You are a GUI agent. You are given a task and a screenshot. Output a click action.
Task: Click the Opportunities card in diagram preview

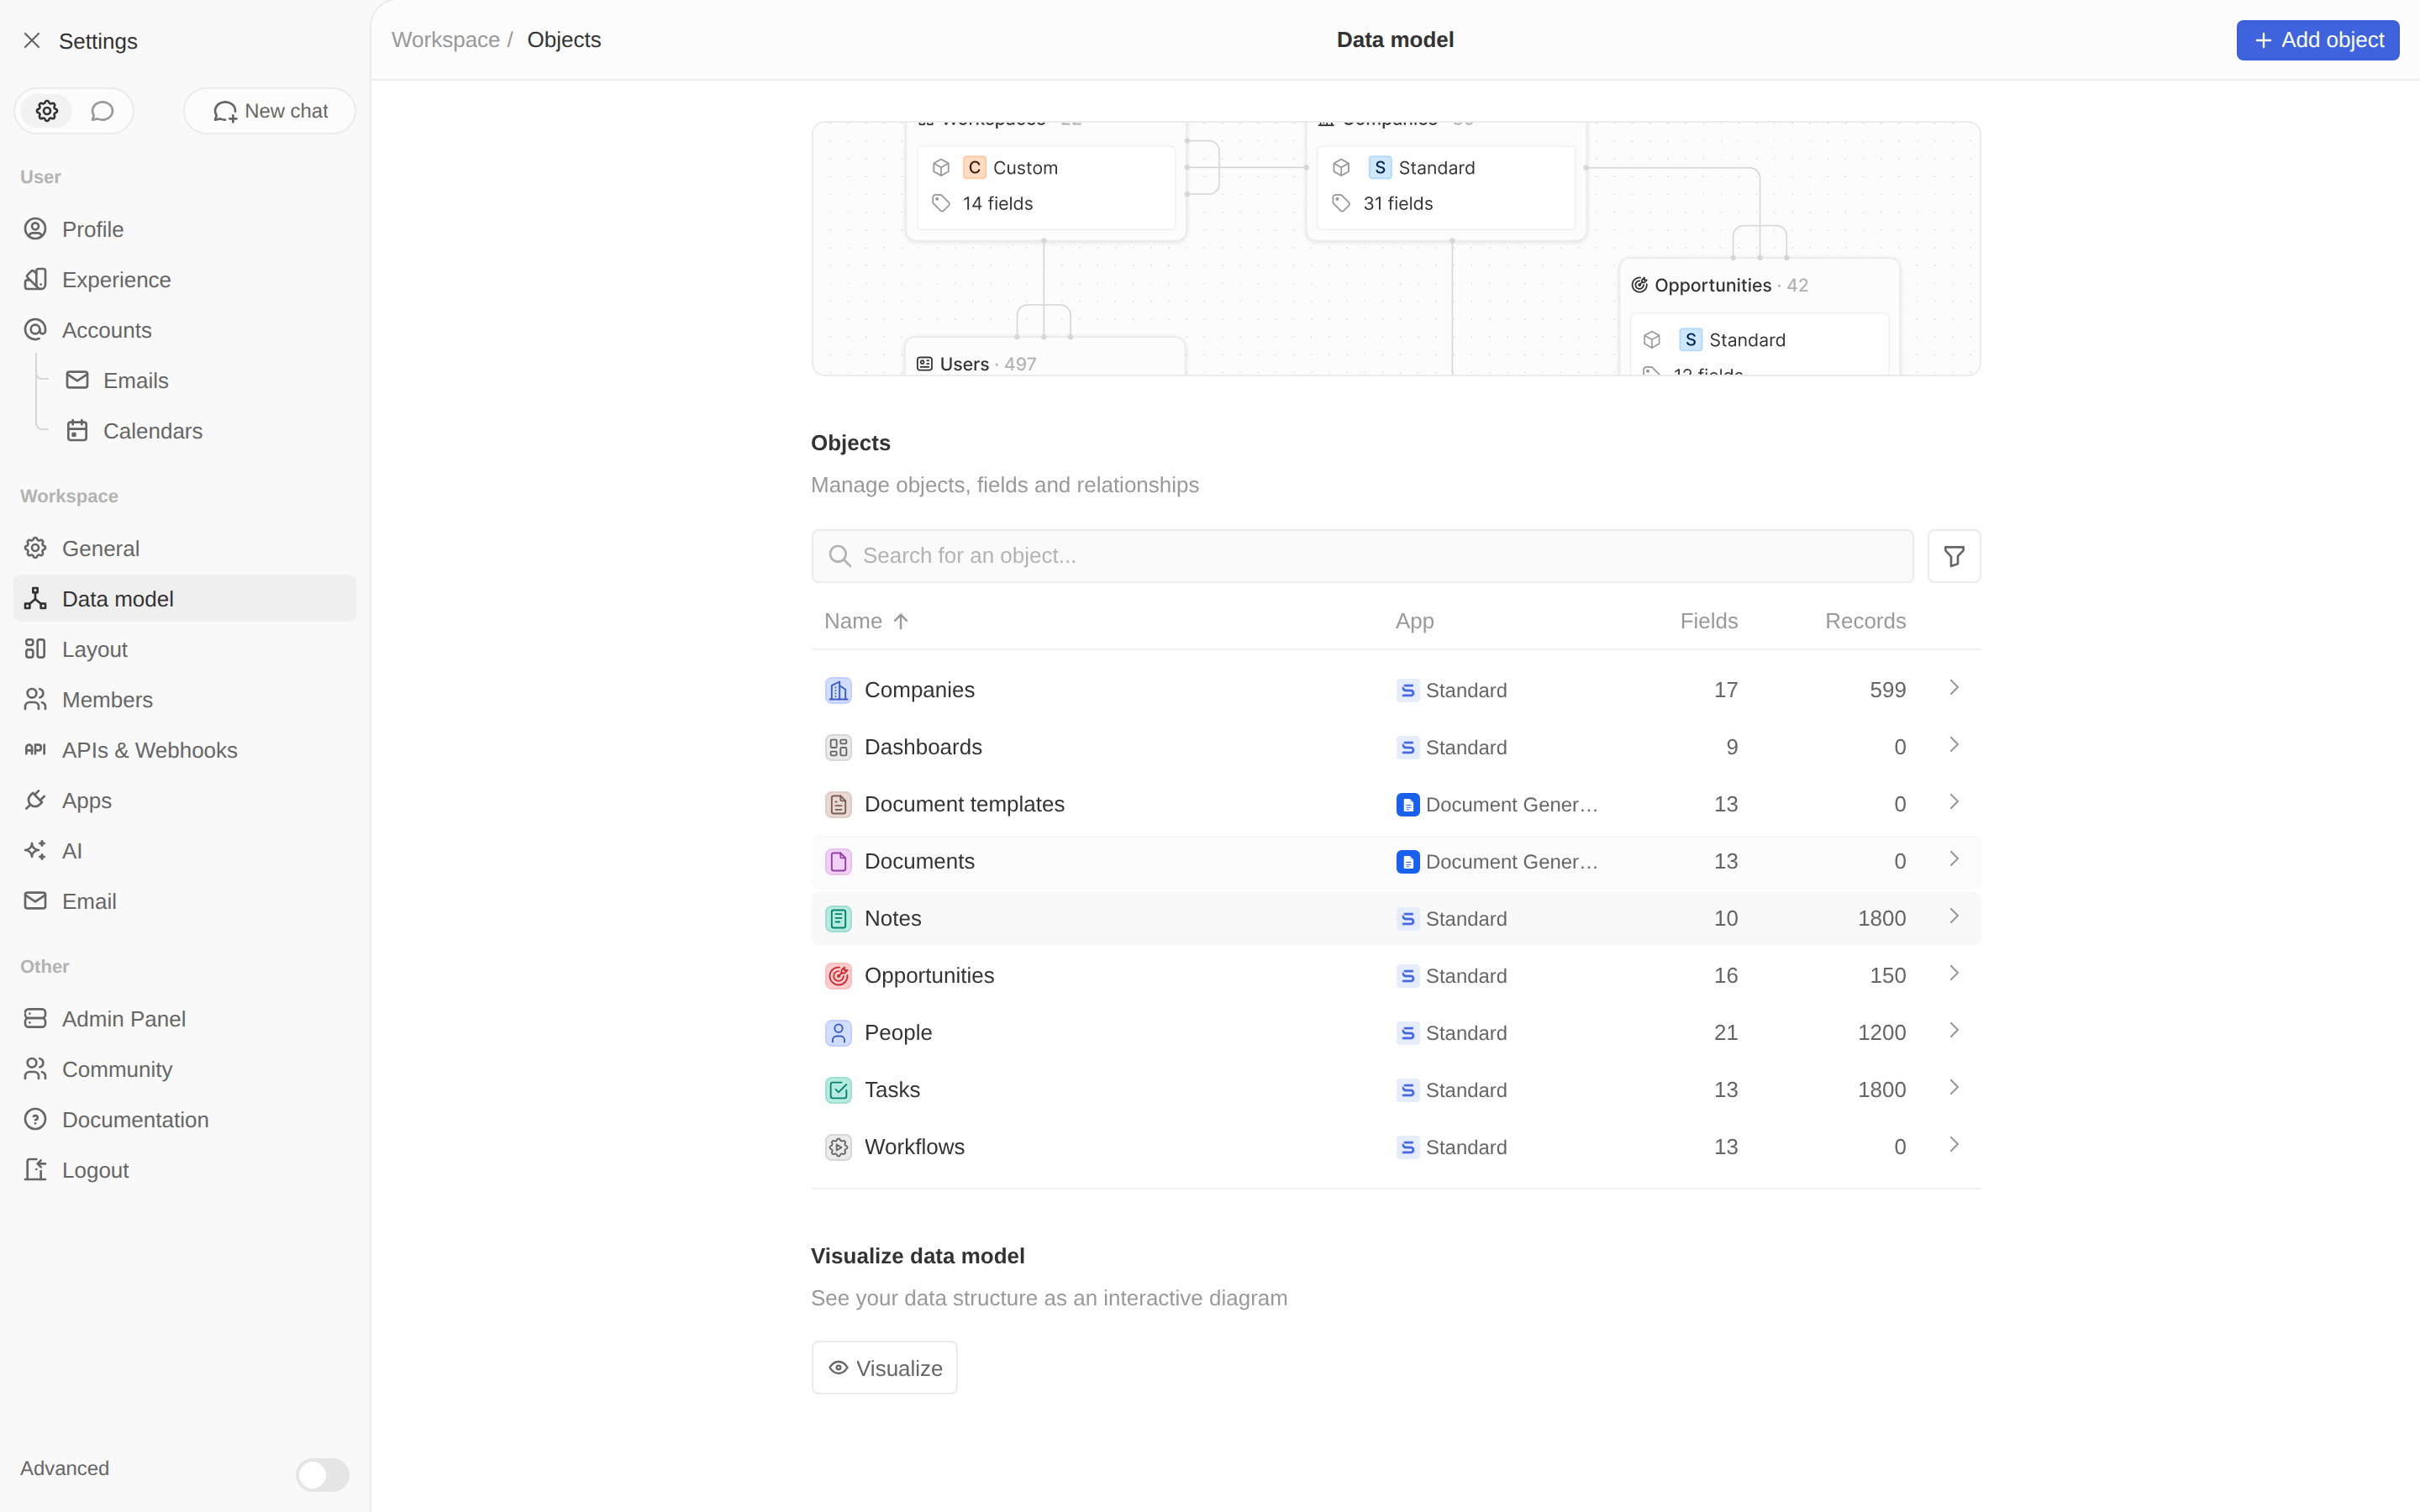click(1759, 317)
